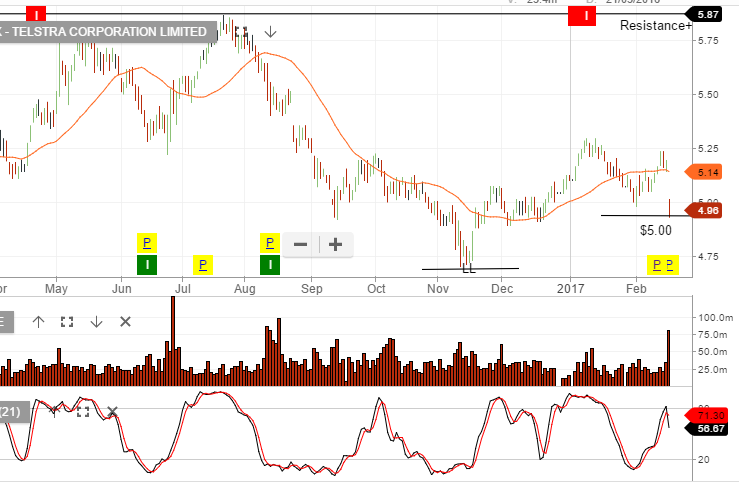Click the Oct label on time axis
The width and height of the screenshot is (739, 500).
coord(376,288)
